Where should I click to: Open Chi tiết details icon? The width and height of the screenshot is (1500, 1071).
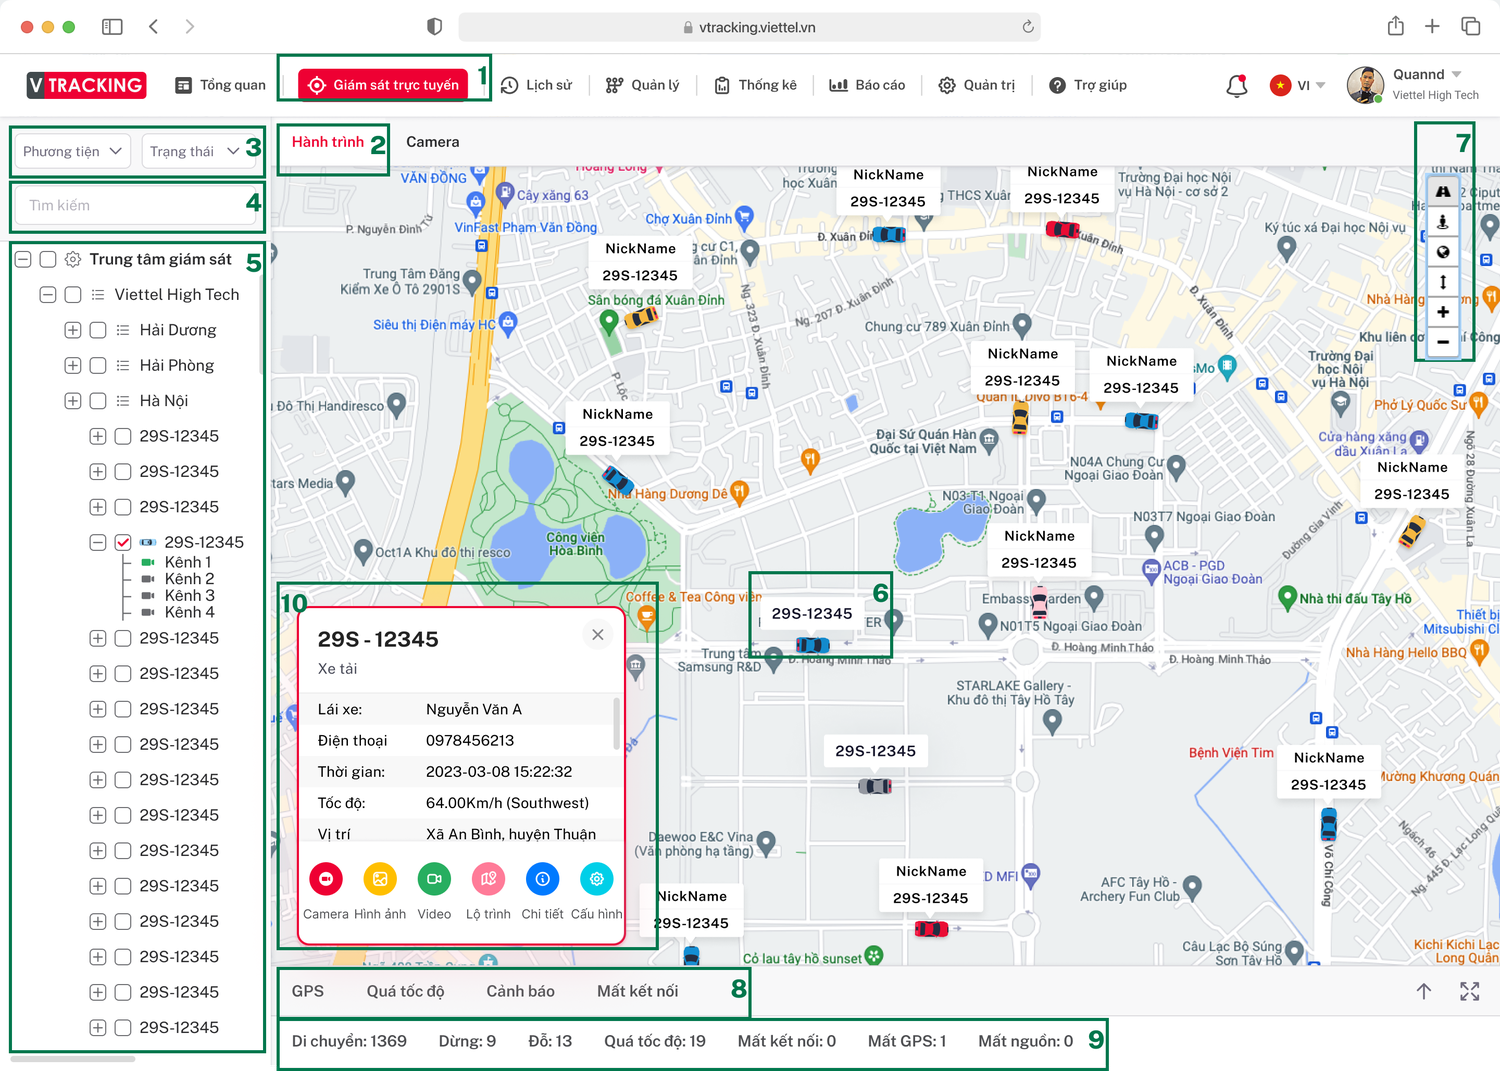[x=542, y=879]
